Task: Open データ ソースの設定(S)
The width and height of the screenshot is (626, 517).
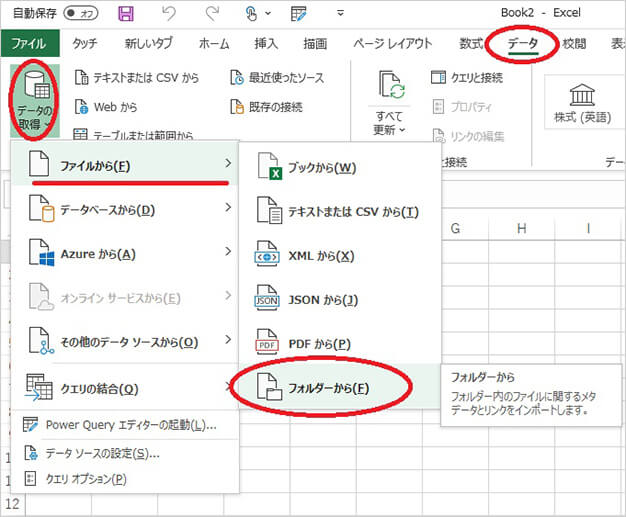Action: (125, 453)
